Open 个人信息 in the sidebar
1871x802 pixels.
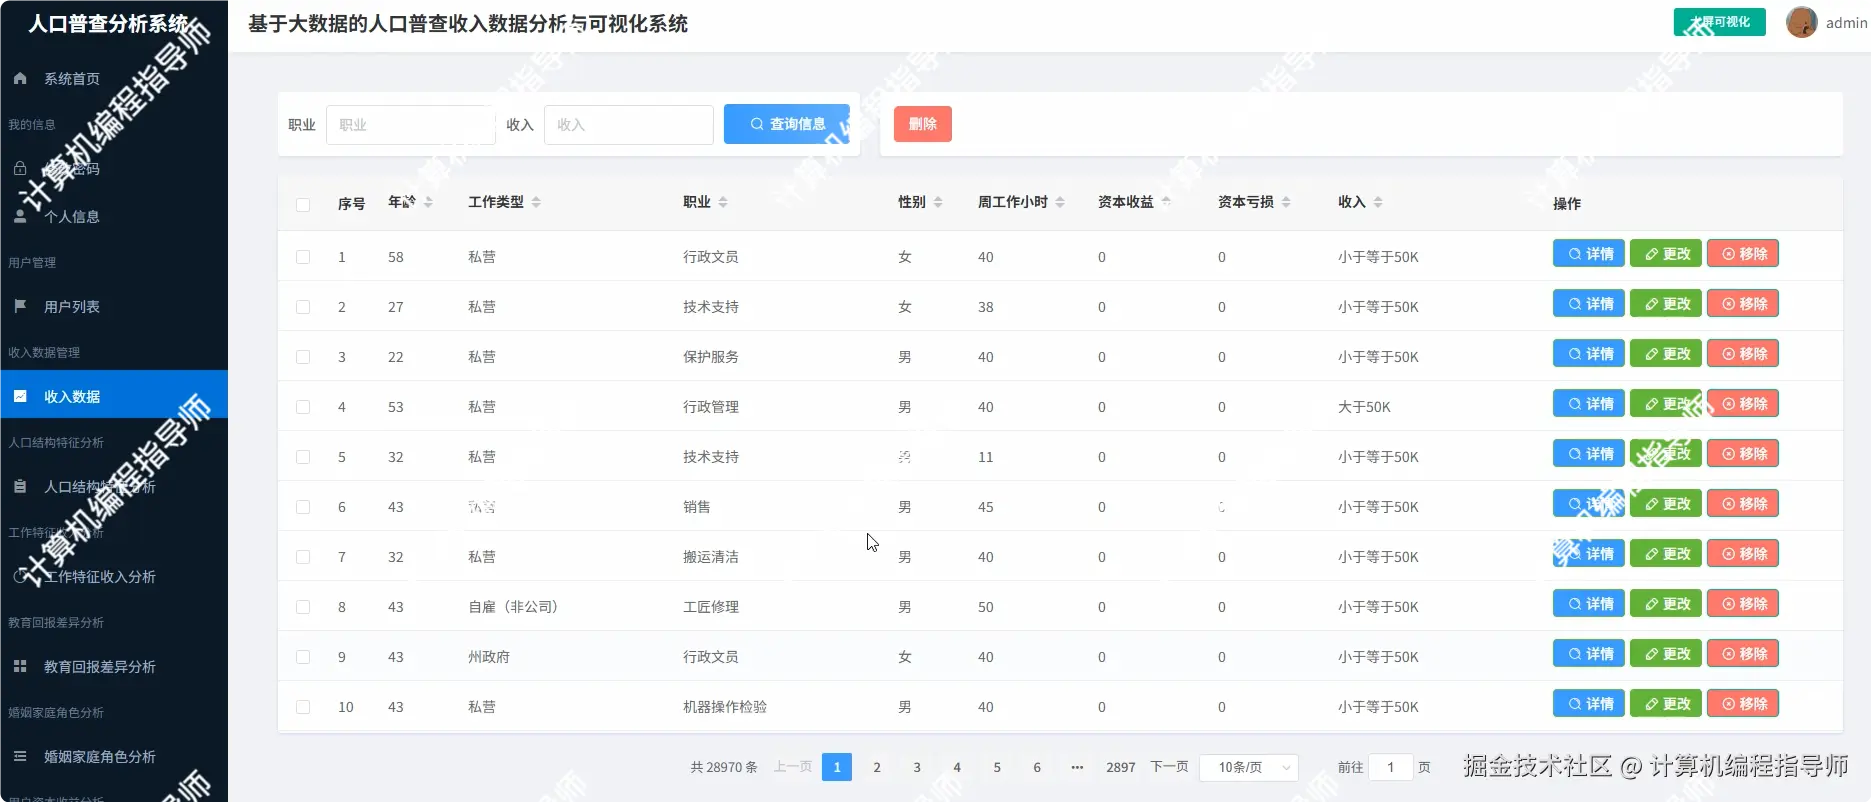(x=114, y=216)
